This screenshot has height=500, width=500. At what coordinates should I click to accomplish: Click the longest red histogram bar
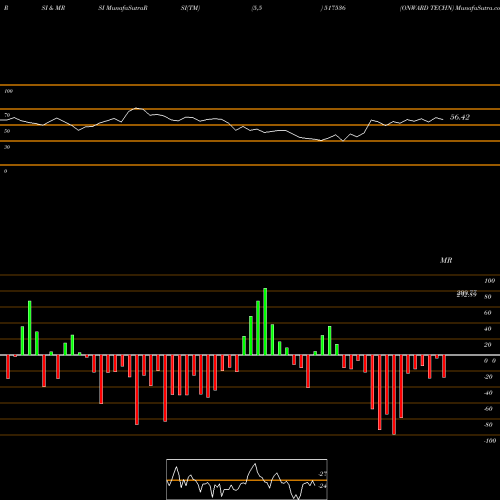coord(394,395)
